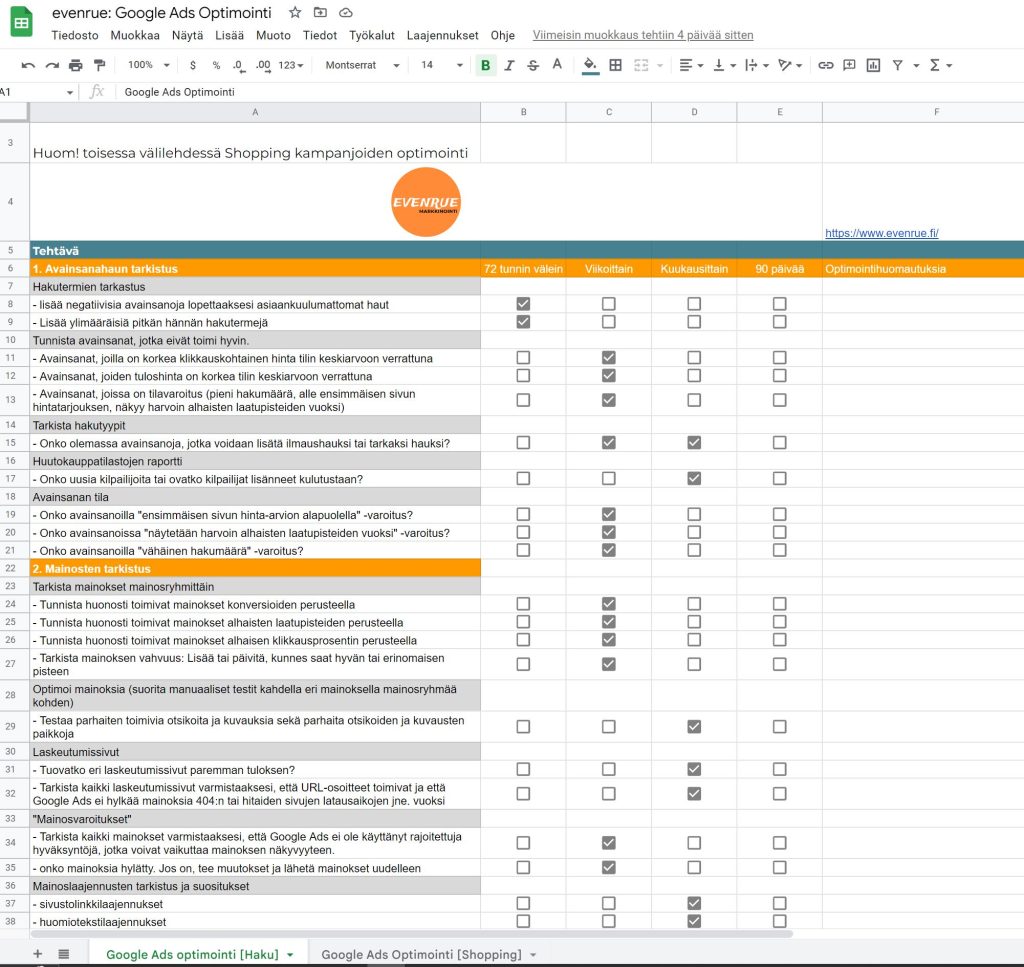Screen dimensions: 1024x967
Task: Click 'Viimeisin muokkaus tehtiin 4 päivää sitten'
Action: [644, 35]
